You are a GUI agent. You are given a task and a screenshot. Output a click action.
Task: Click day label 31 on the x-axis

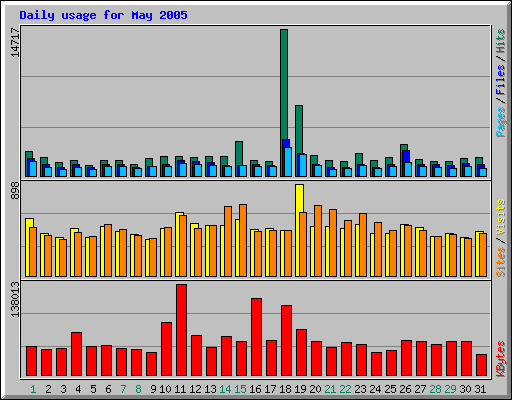(x=480, y=389)
